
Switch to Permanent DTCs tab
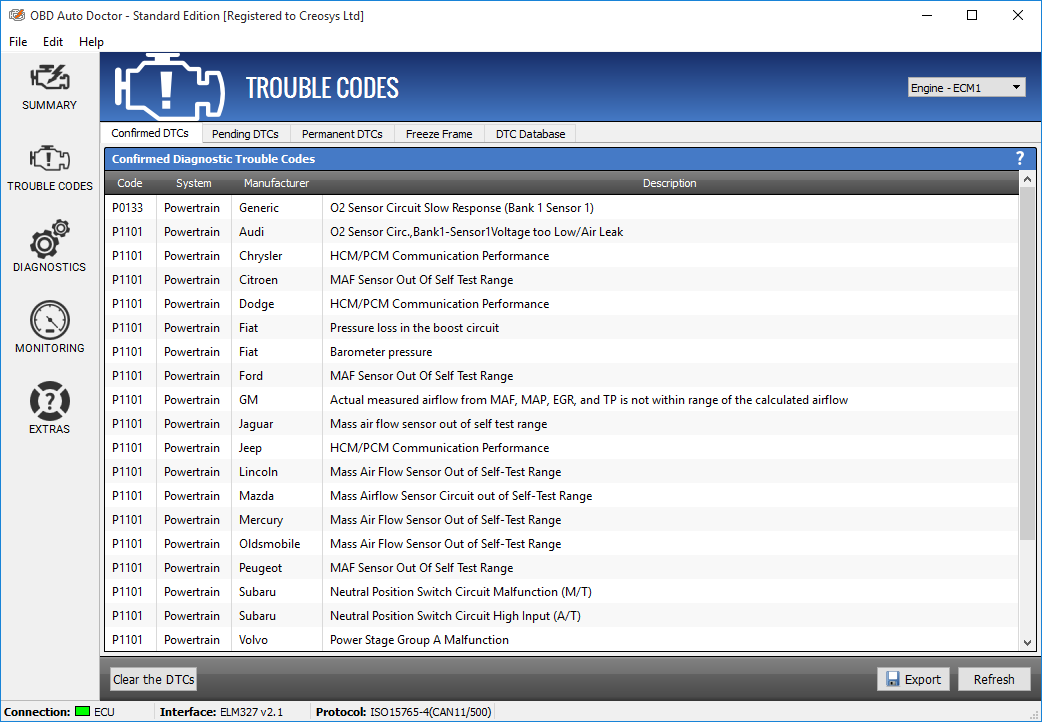tap(342, 134)
